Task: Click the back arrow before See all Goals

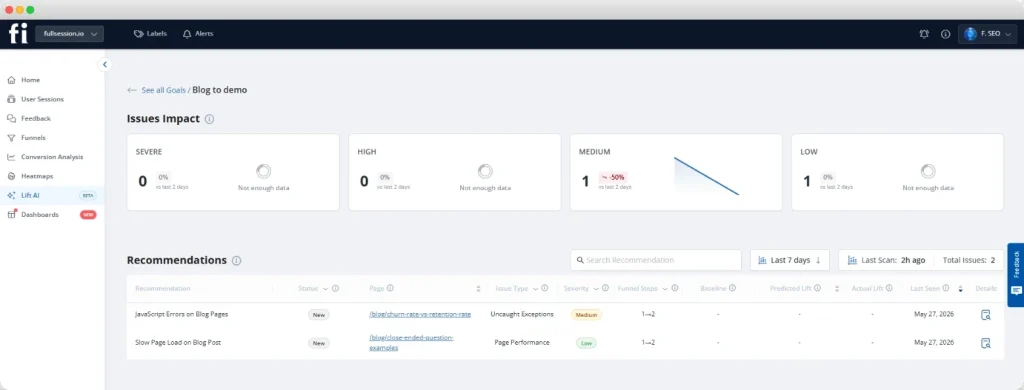Action: (x=132, y=90)
